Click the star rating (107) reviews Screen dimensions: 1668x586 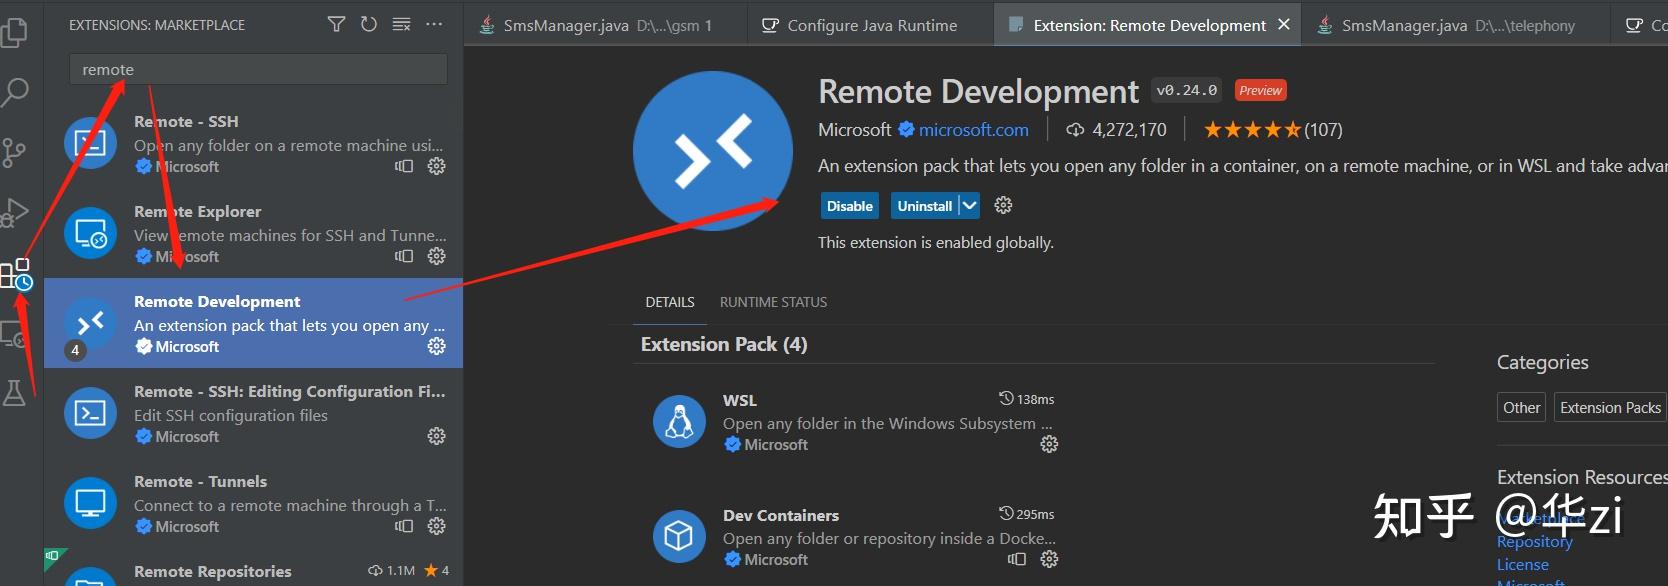click(x=1273, y=129)
